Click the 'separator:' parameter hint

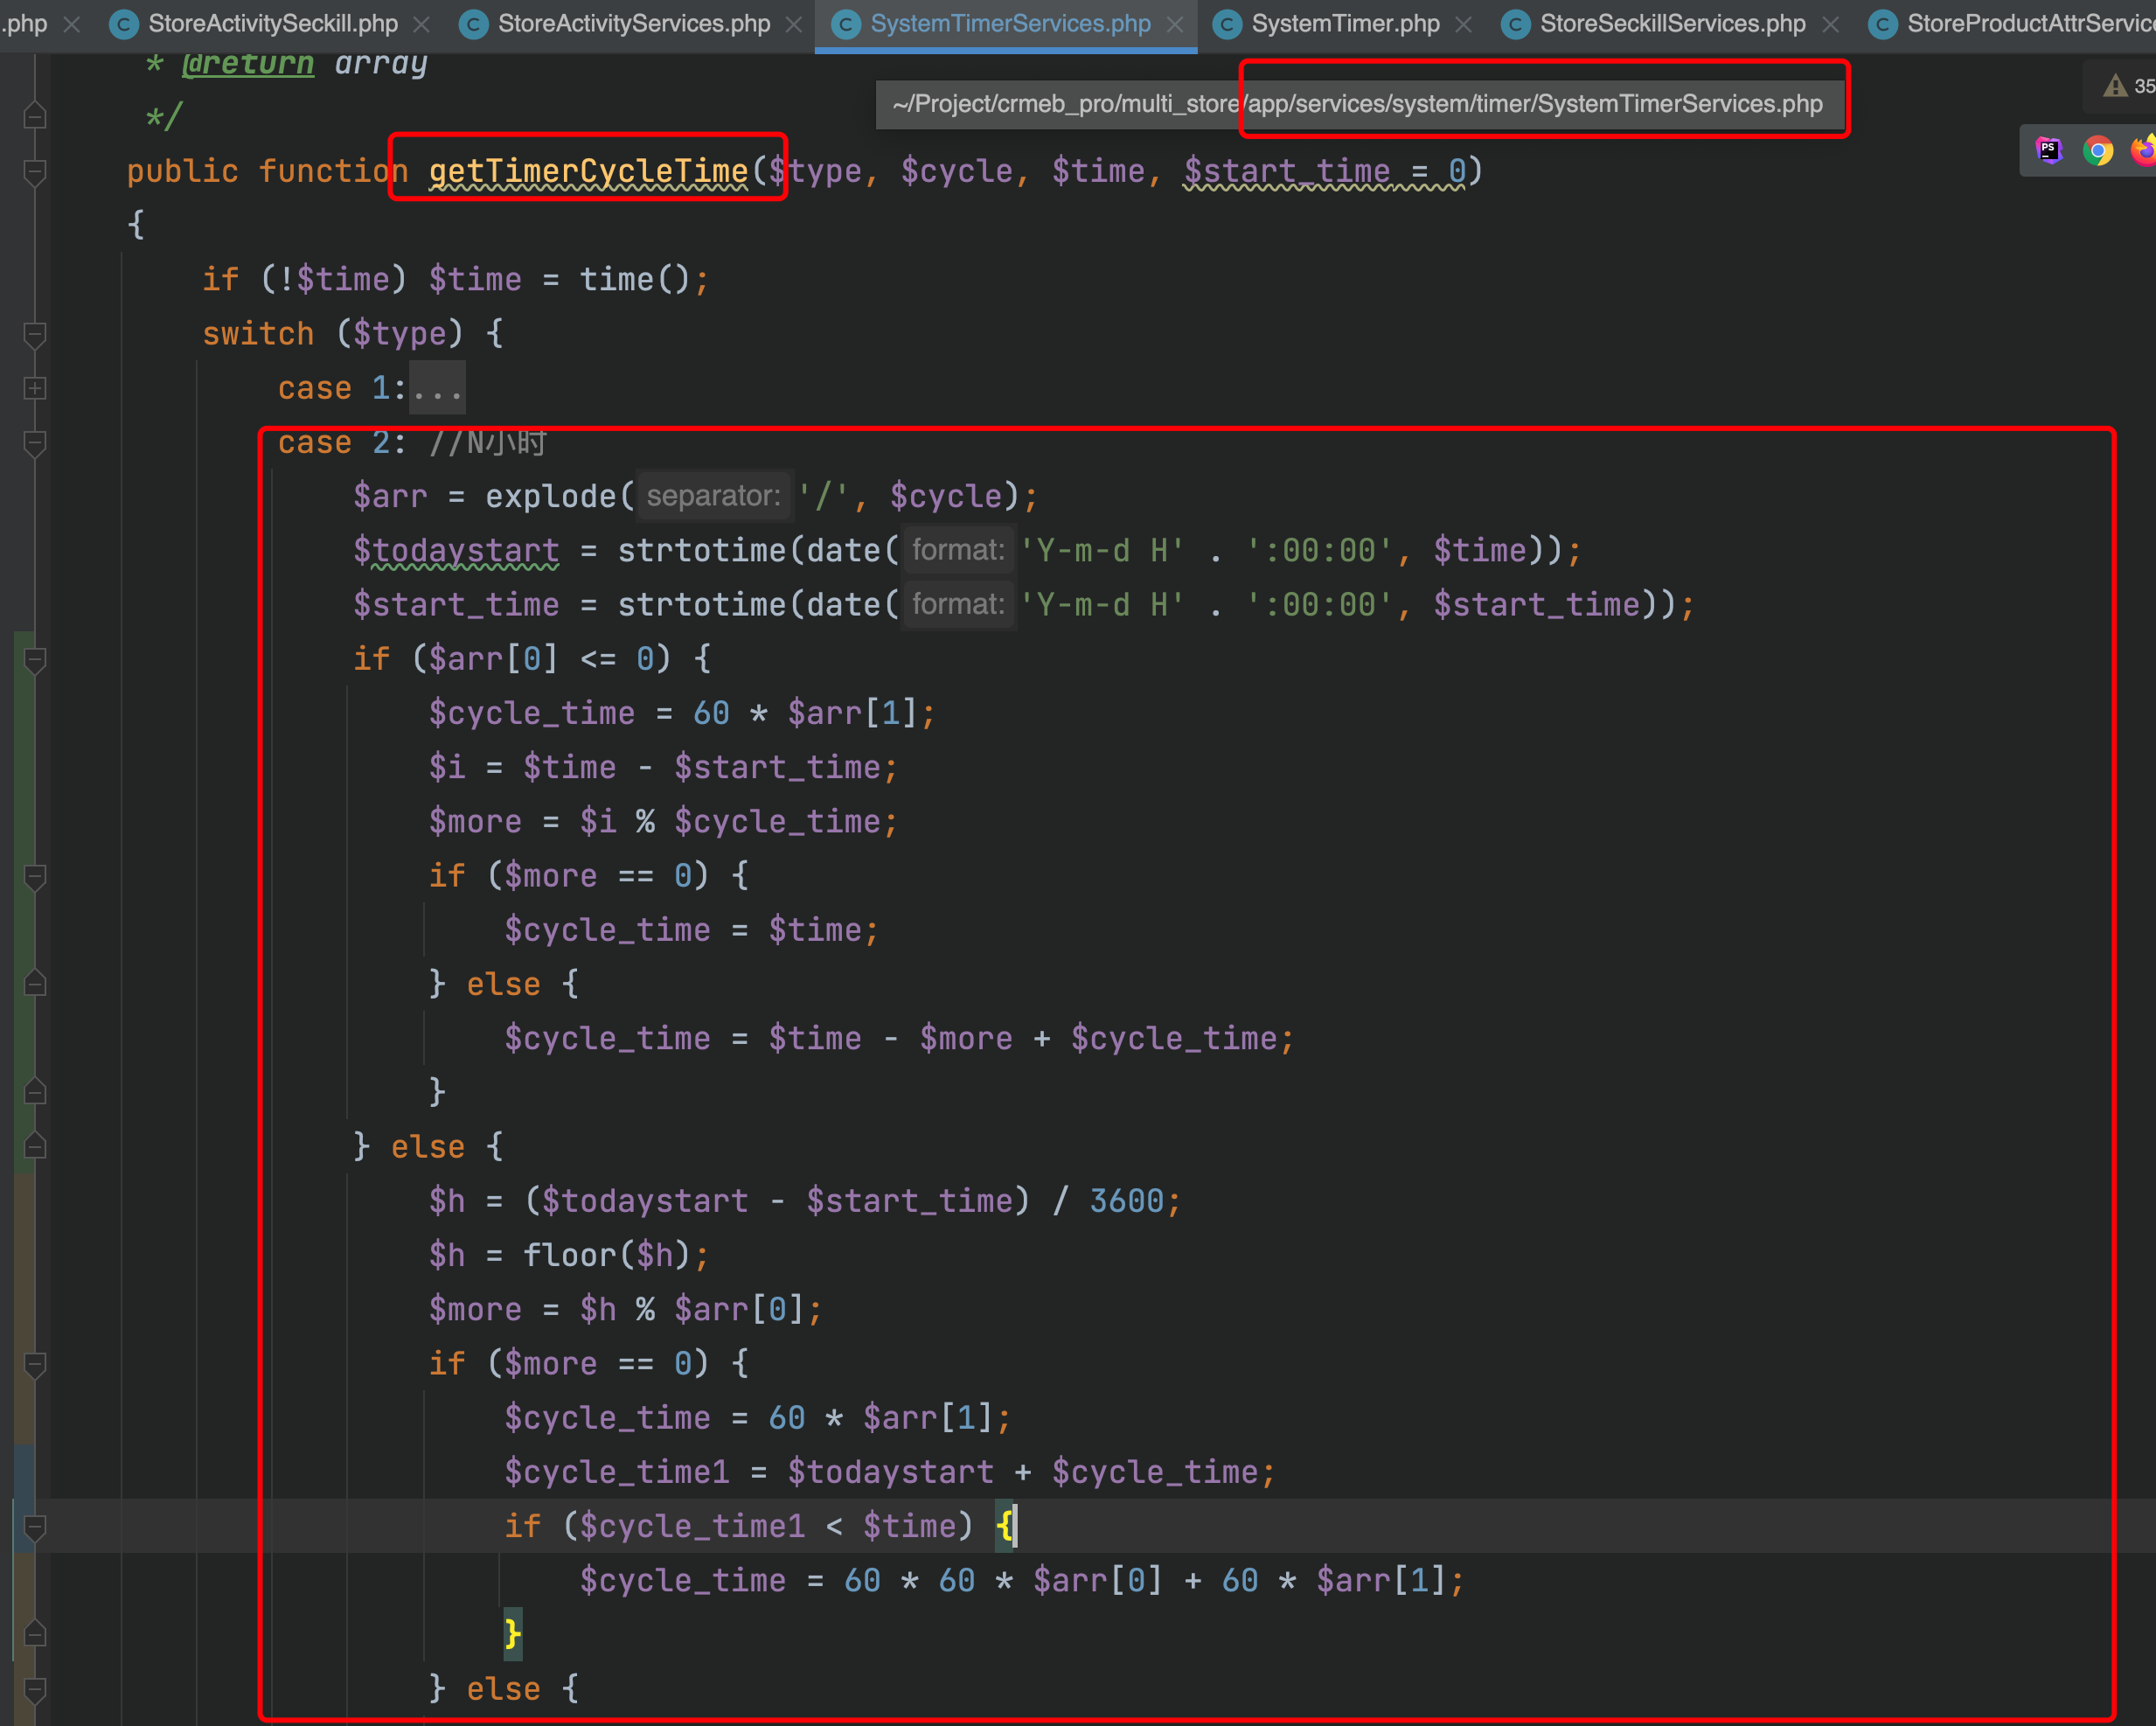[714, 496]
